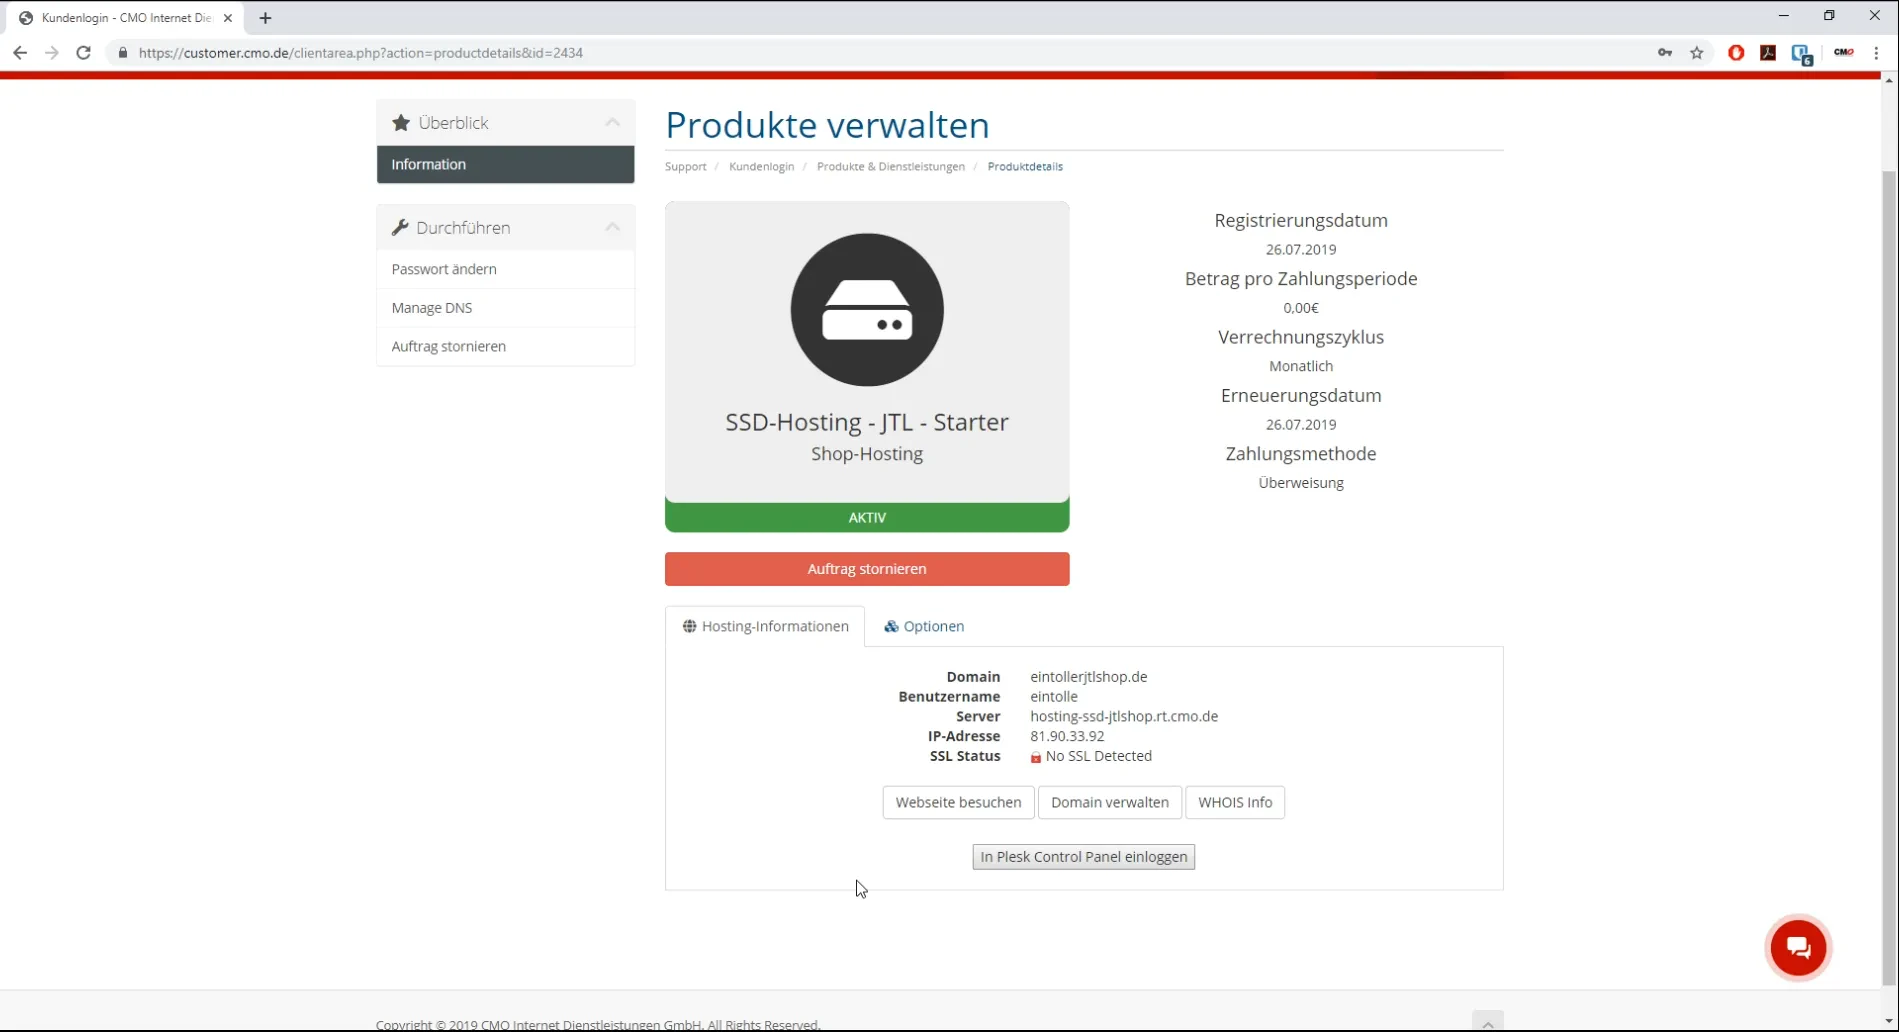Click Domain verwalten button
This screenshot has width=1899, height=1032.
[x=1109, y=802]
